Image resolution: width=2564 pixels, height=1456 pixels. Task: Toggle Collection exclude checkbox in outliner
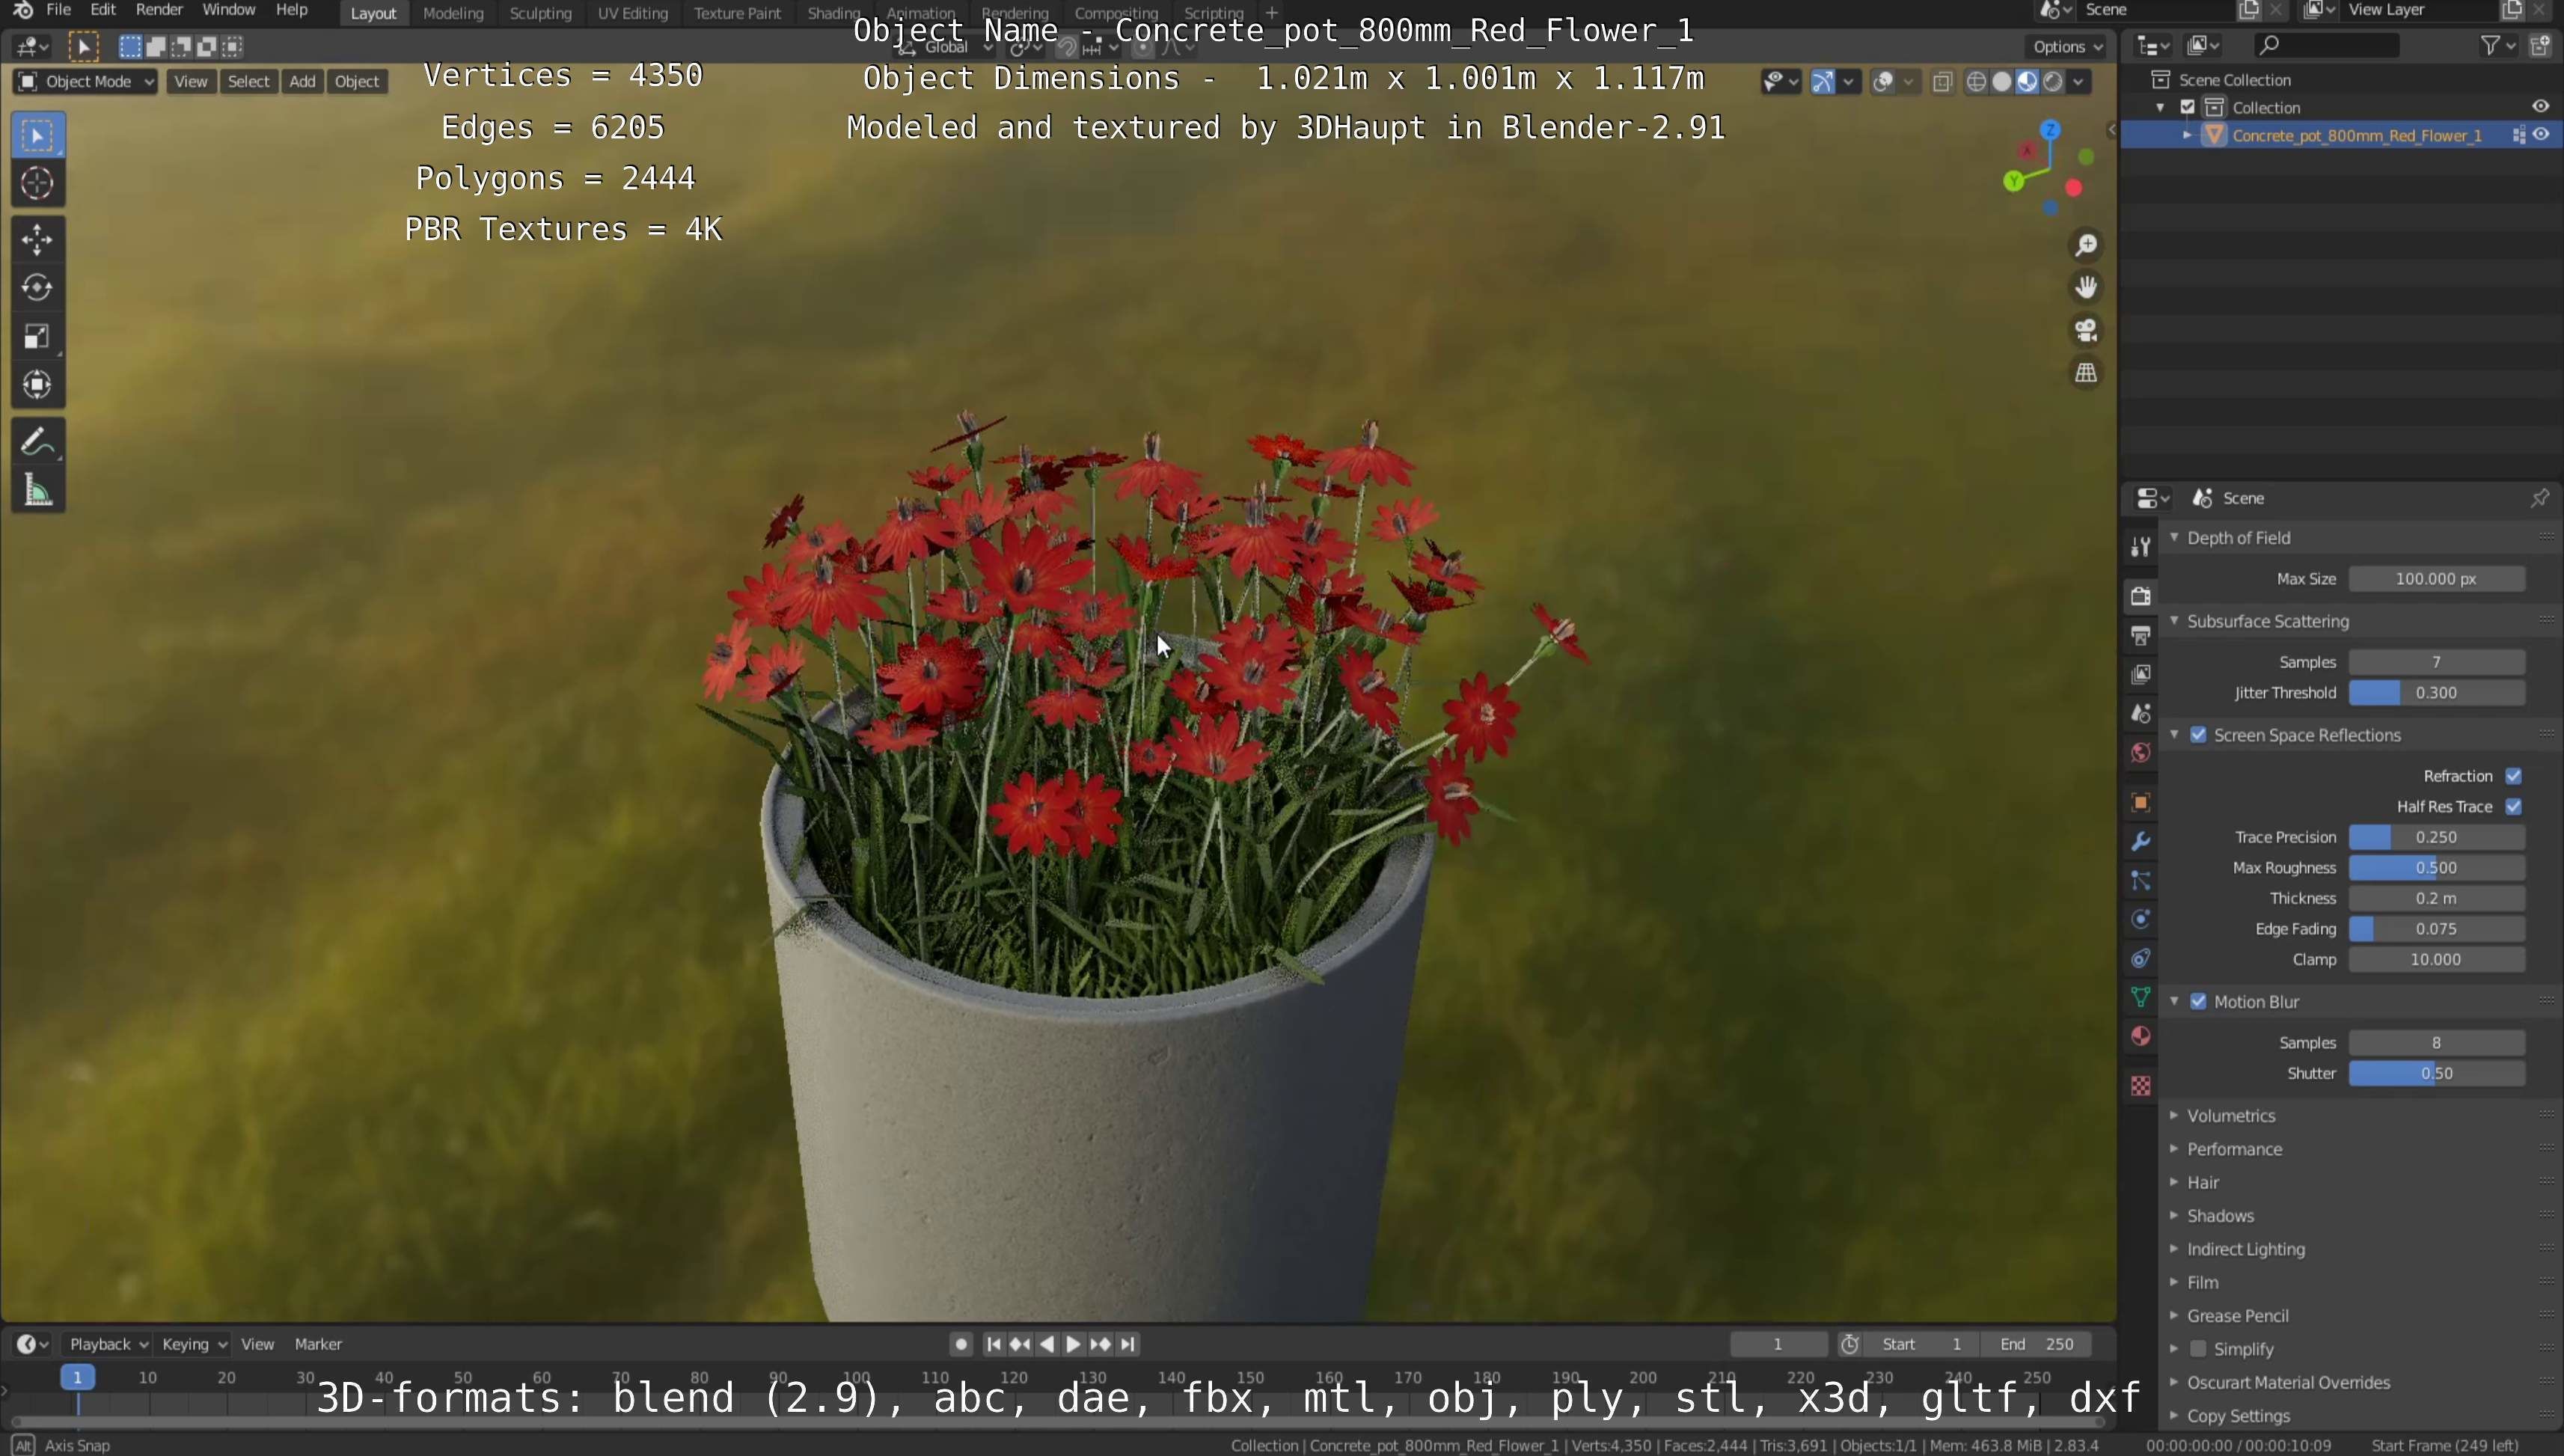tap(2187, 107)
